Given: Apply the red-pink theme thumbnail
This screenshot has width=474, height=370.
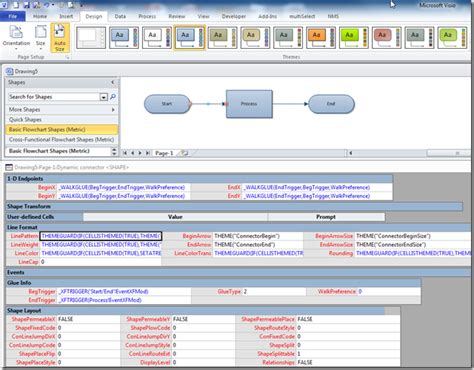Looking at the screenshot, I should (386, 38).
